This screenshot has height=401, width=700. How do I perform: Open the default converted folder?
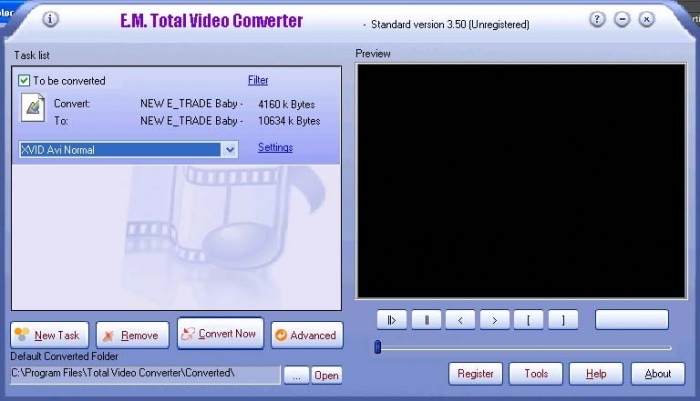[x=326, y=376]
